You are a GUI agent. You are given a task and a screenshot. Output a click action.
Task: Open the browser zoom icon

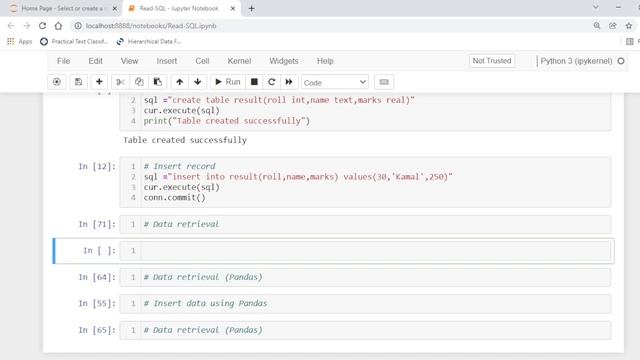pos(597,26)
